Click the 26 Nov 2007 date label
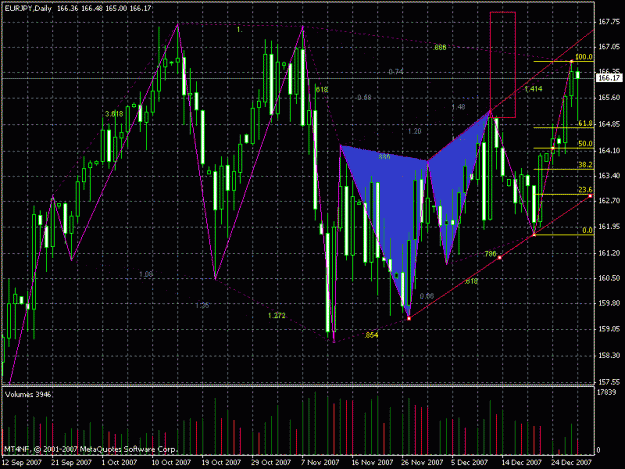625x469 pixels. pyautogui.click(x=422, y=462)
